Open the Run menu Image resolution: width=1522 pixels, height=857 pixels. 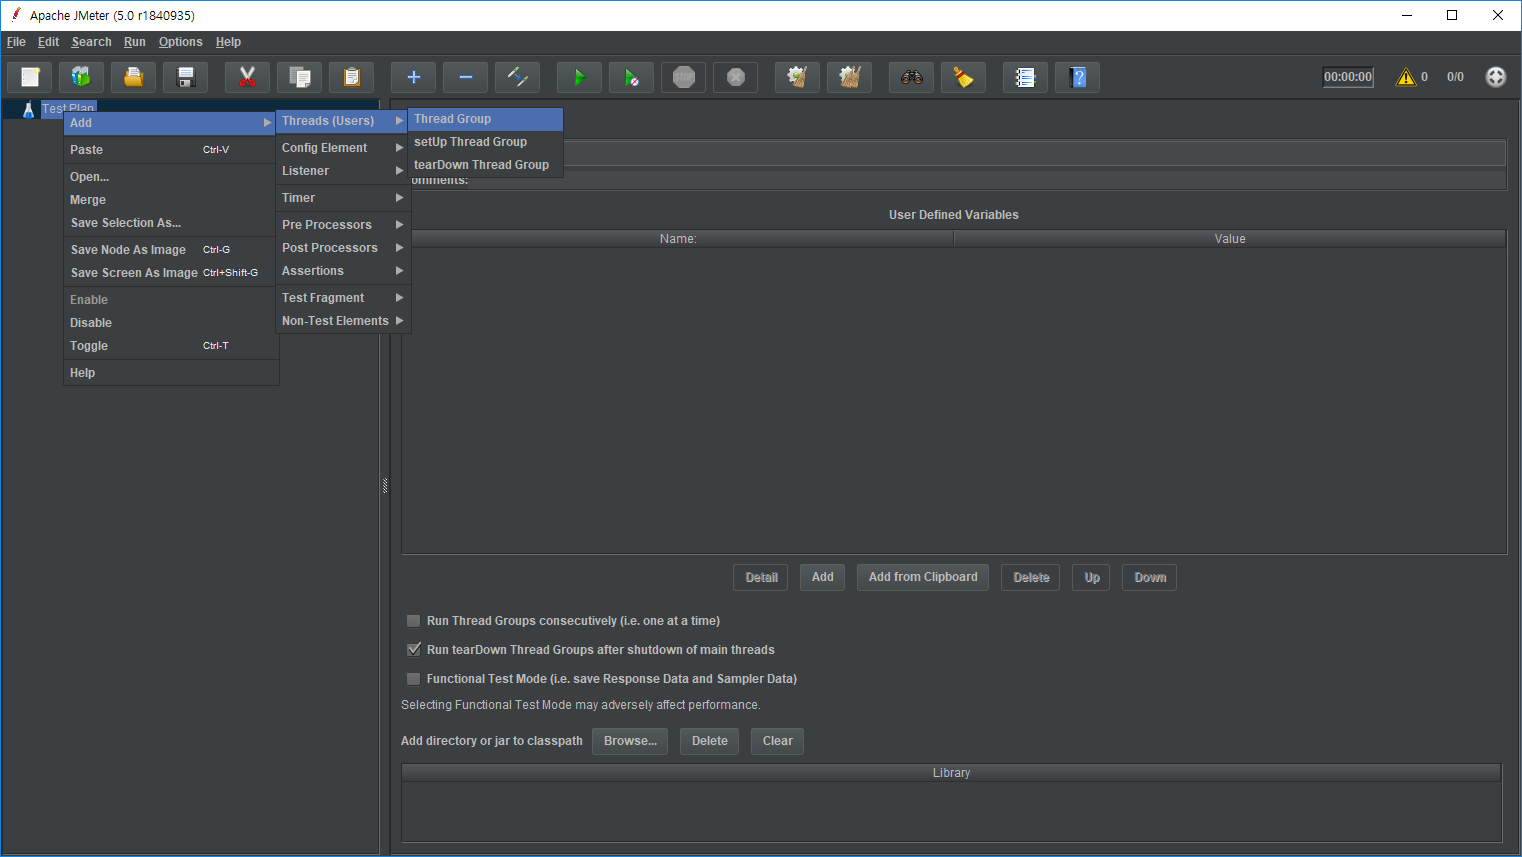coord(134,42)
